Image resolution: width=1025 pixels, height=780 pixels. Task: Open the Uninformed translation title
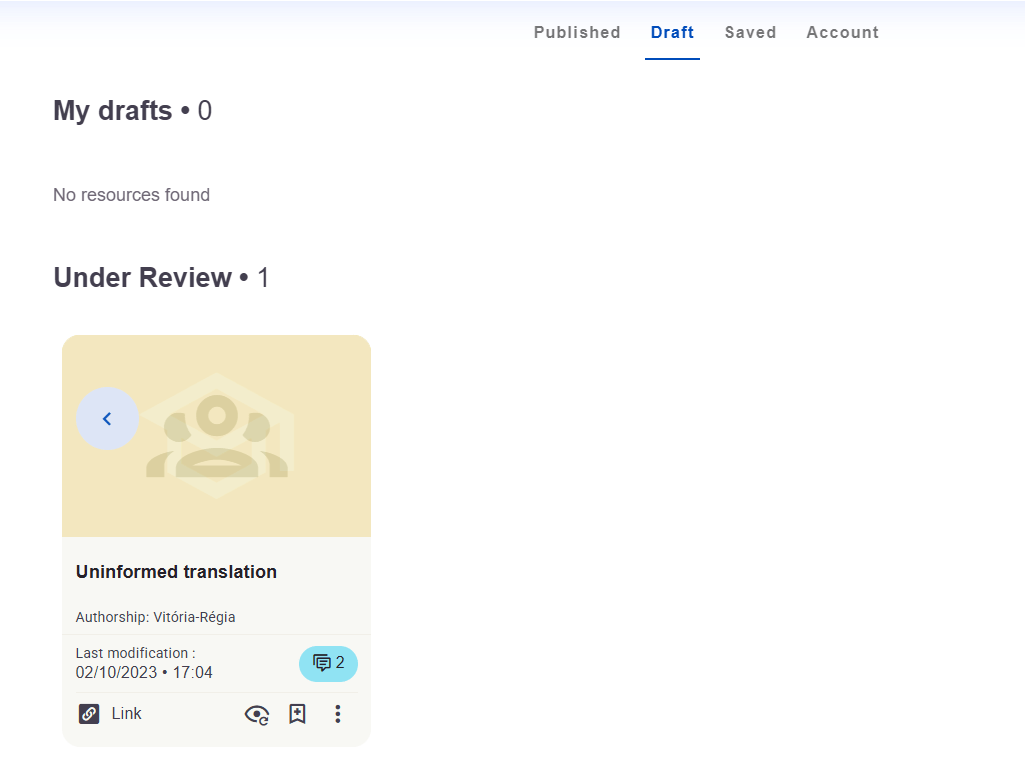(176, 572)
